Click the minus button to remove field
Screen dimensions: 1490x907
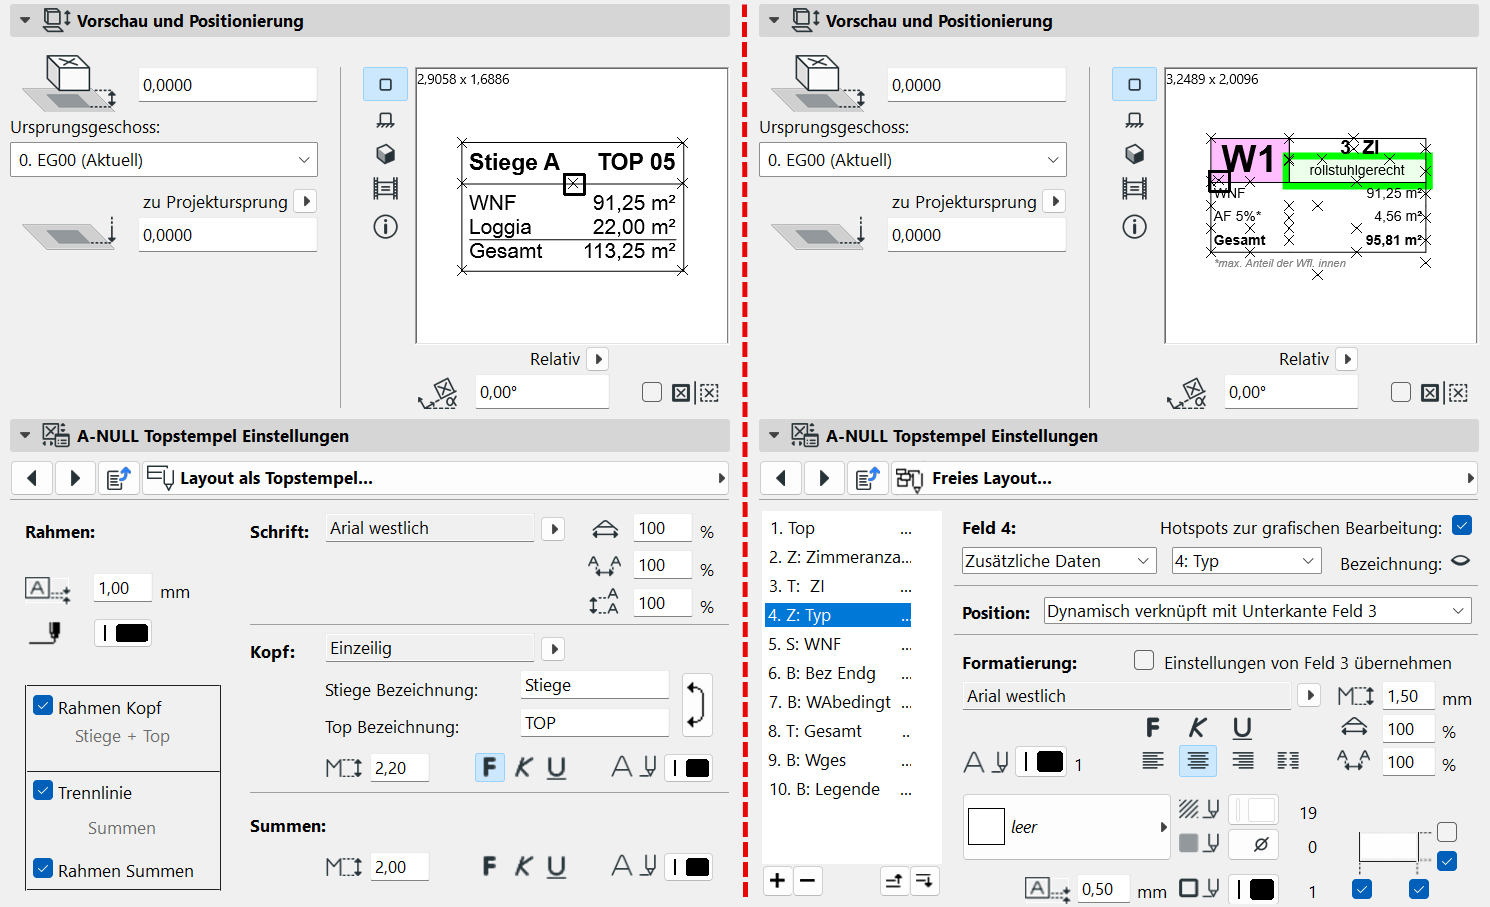(808, 880)
